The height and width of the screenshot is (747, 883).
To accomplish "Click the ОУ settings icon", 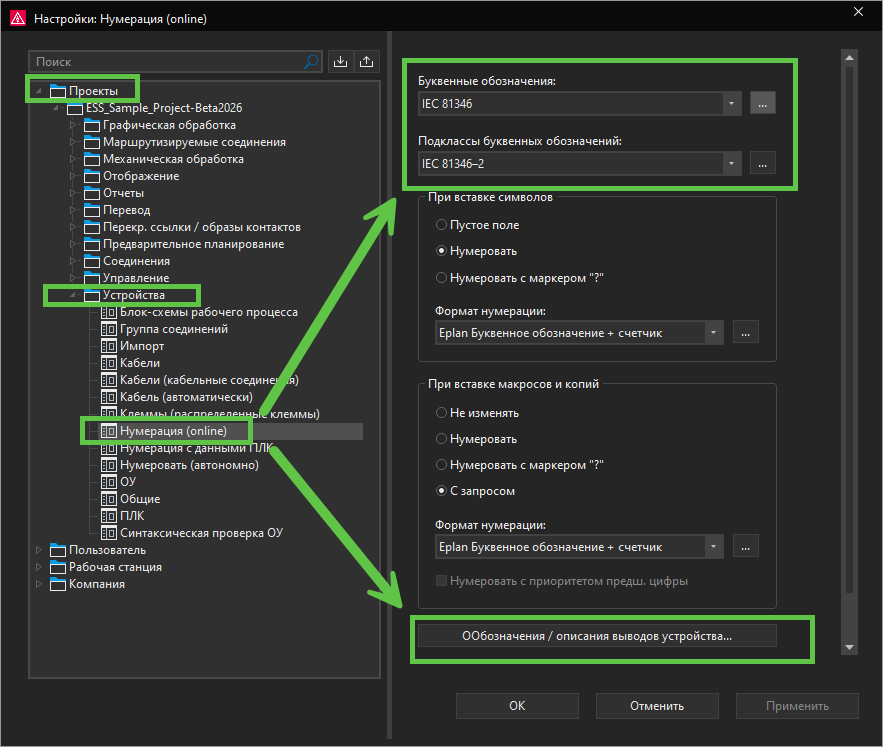I will click(109, 482).
